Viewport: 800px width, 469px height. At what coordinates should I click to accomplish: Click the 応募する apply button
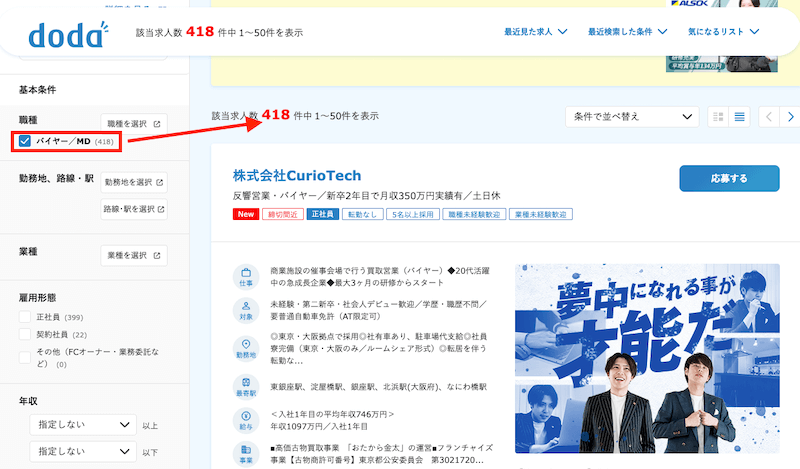click(x=729, y=178)
